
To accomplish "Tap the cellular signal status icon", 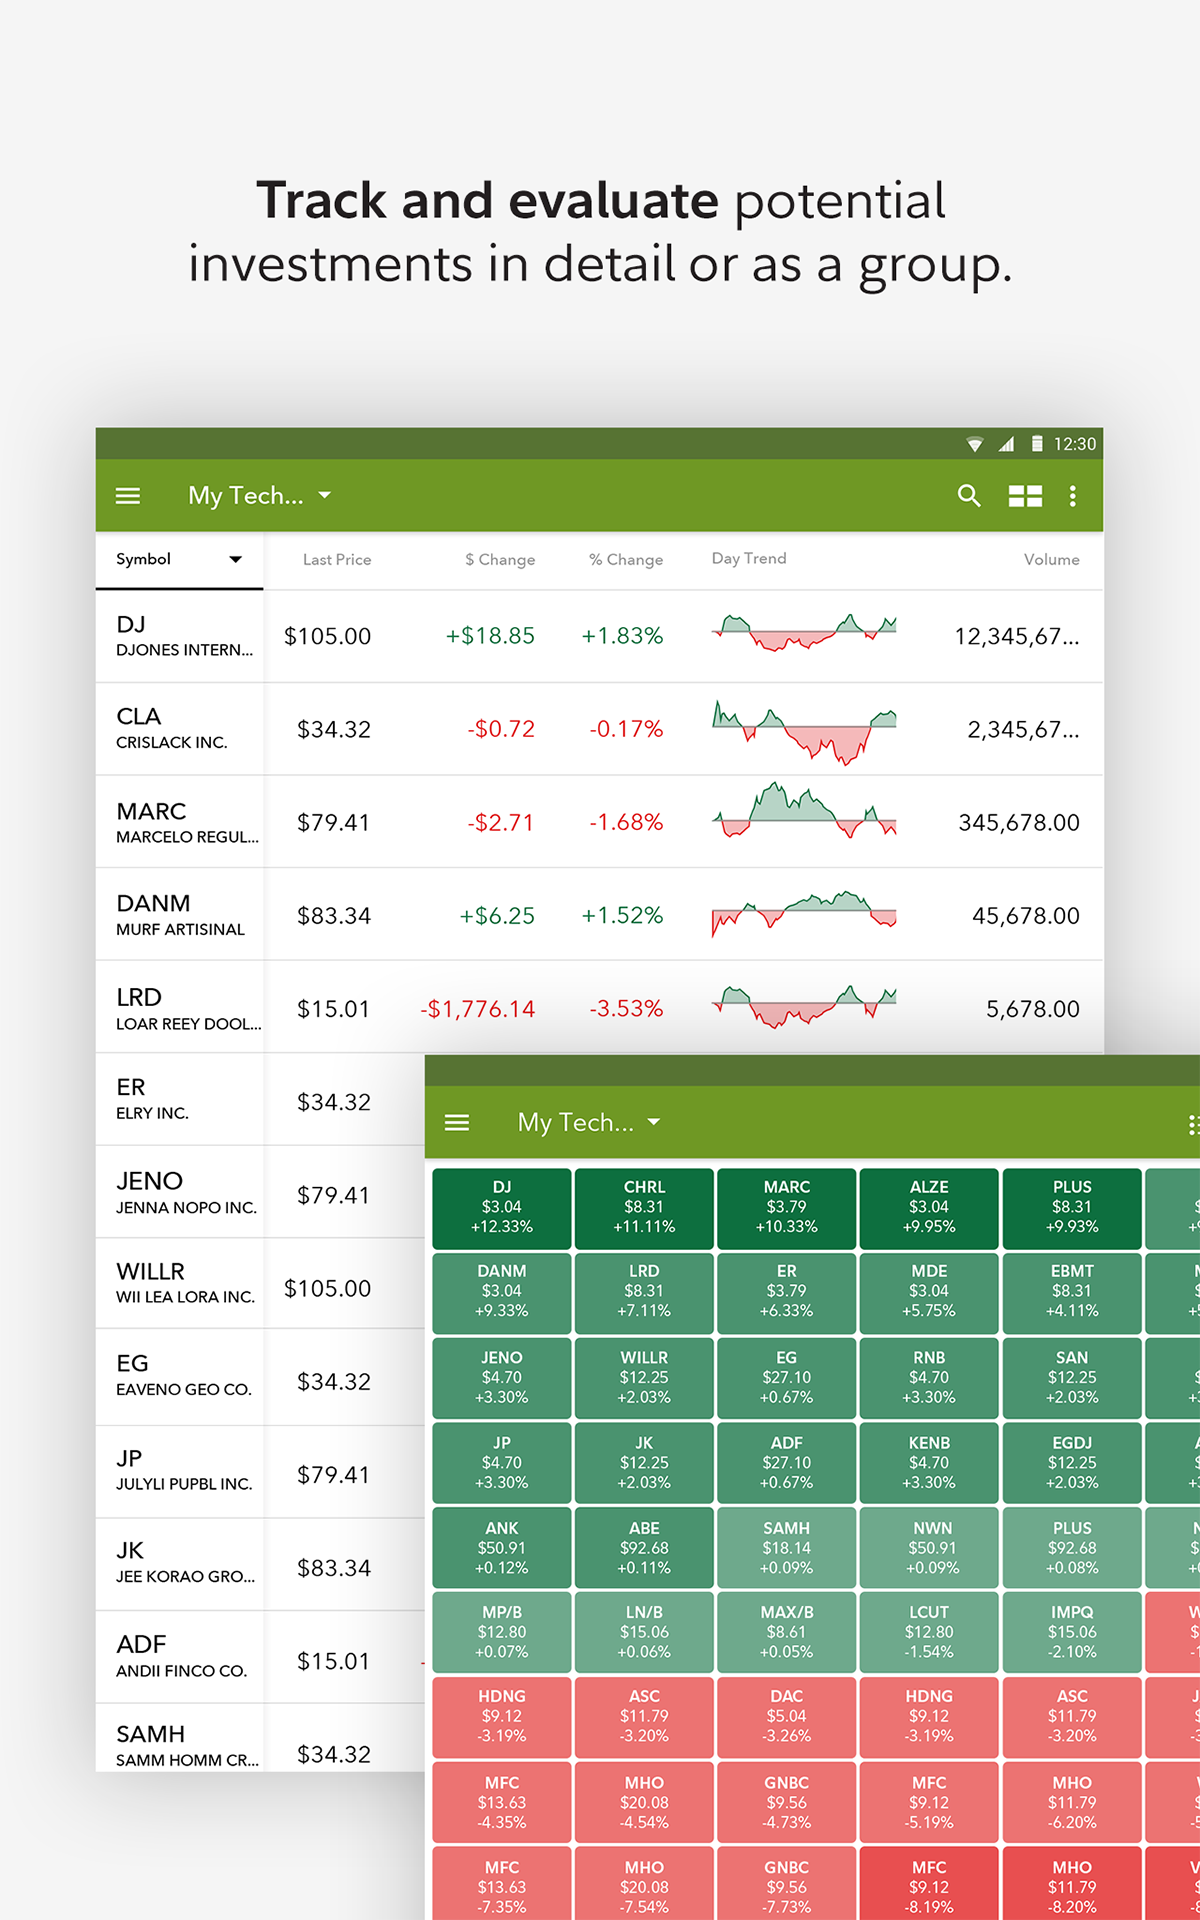I will (1006, 444).
